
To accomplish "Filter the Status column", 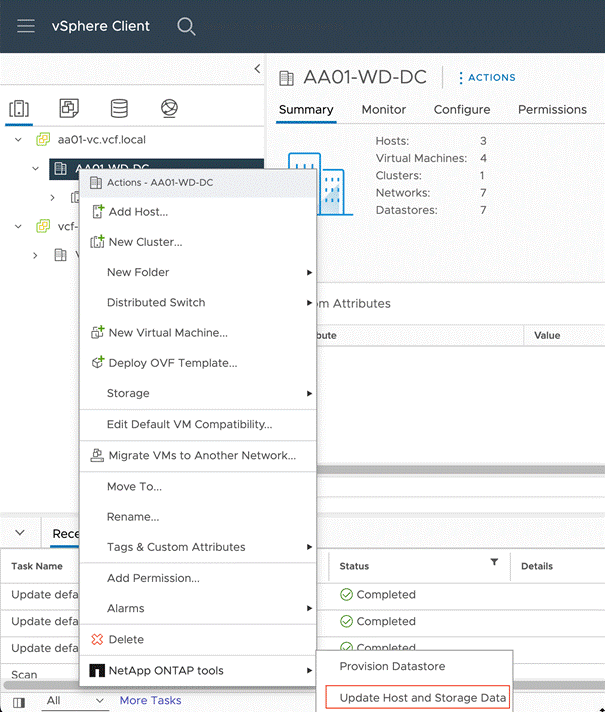I will 494,562.
